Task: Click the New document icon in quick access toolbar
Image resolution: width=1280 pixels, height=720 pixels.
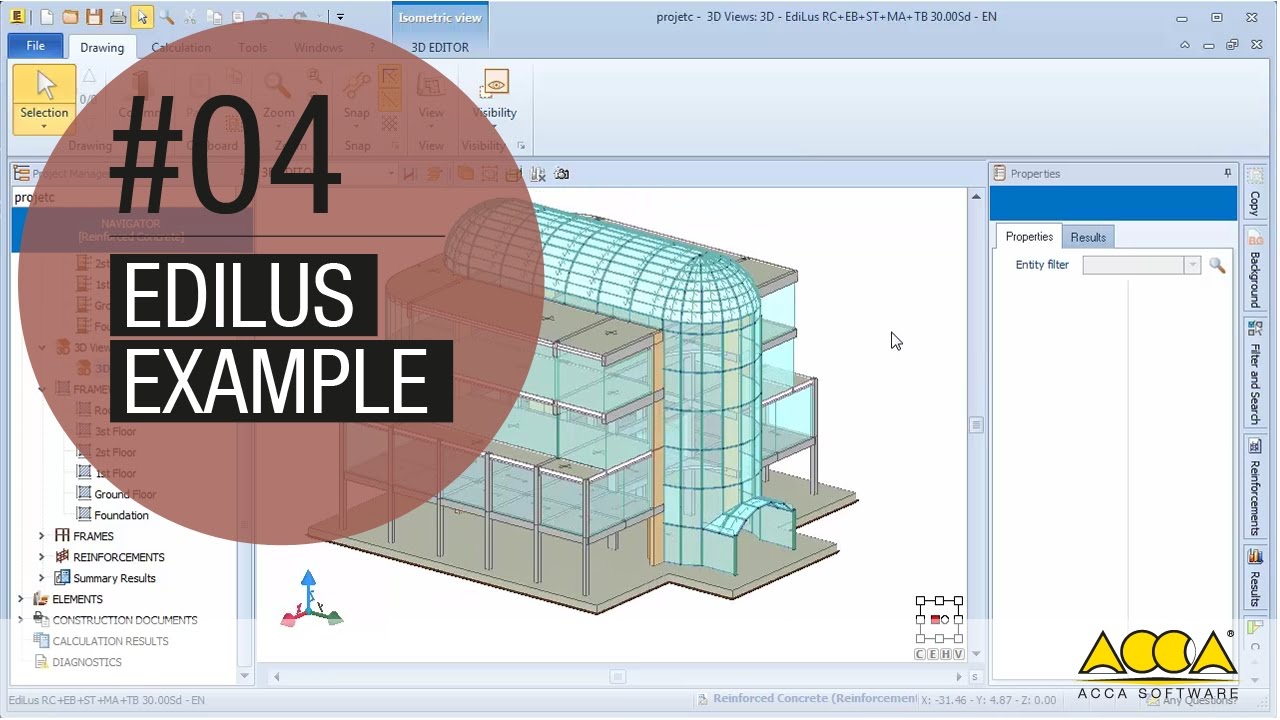Action: pos(46,17)
